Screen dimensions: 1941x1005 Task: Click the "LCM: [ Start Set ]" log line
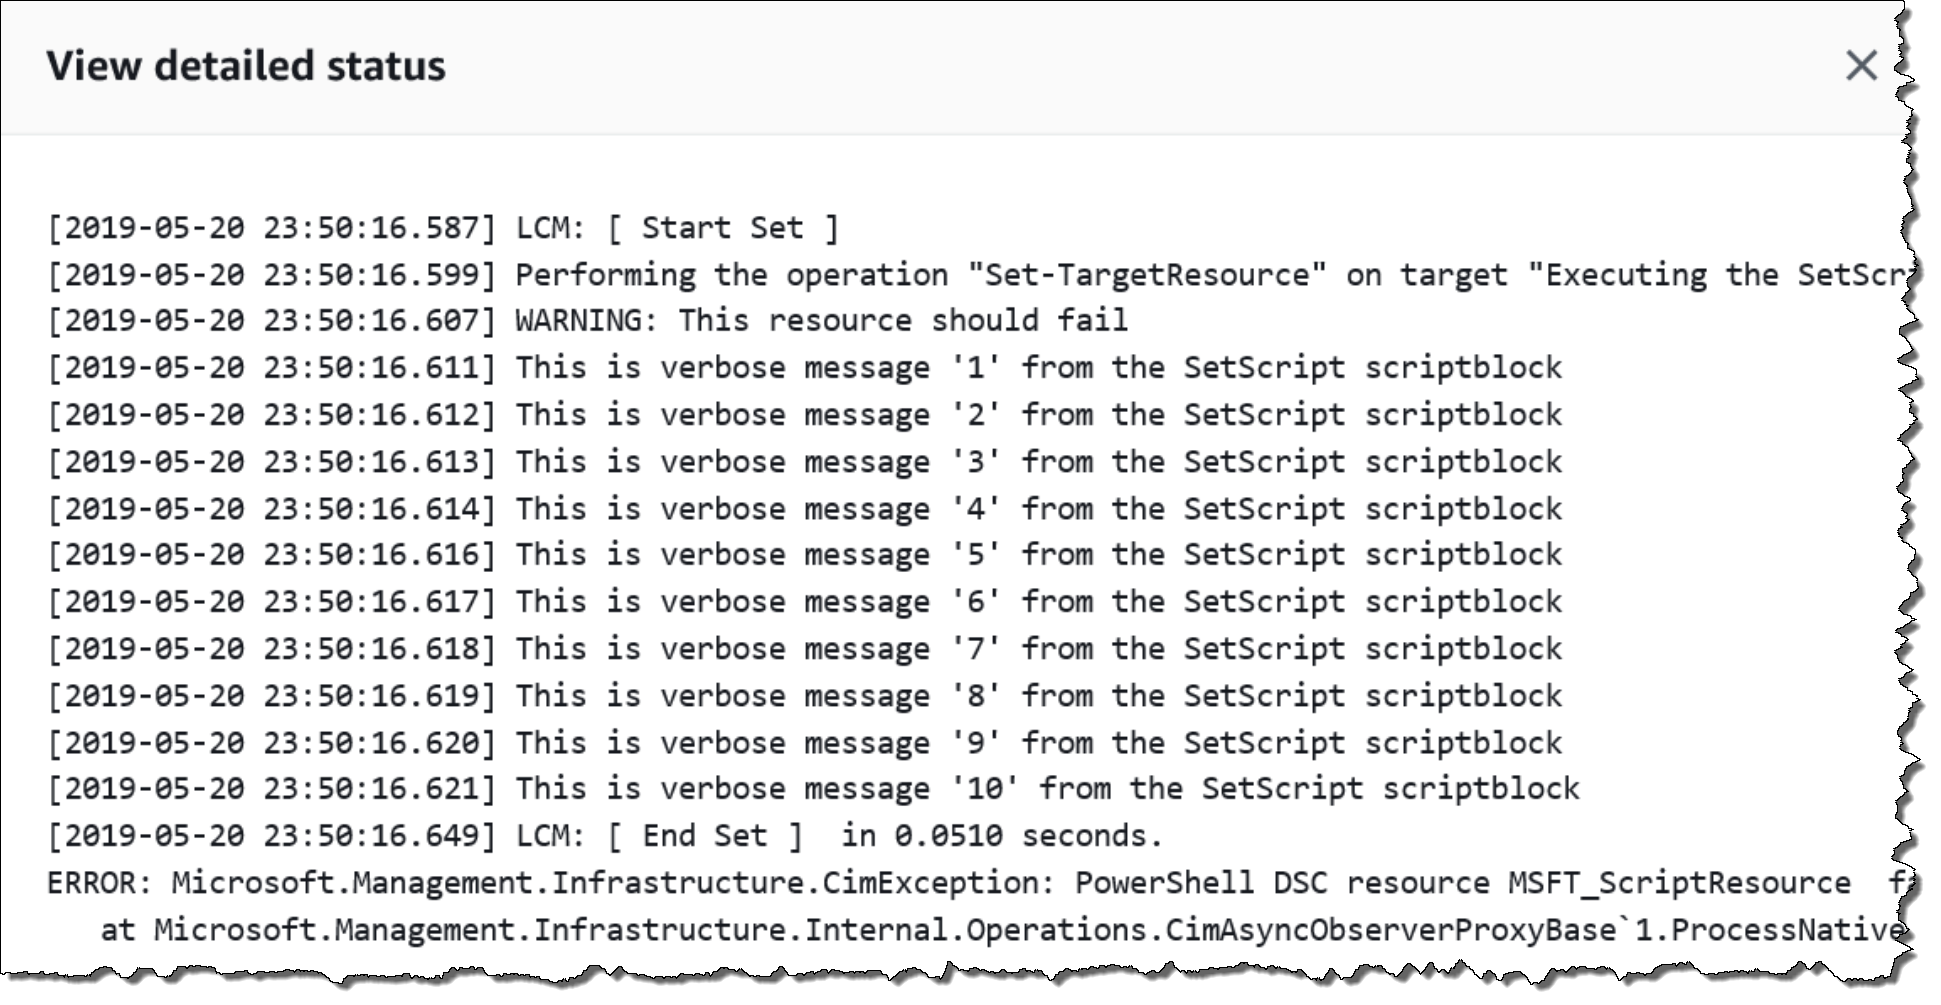tap(677, 228)
